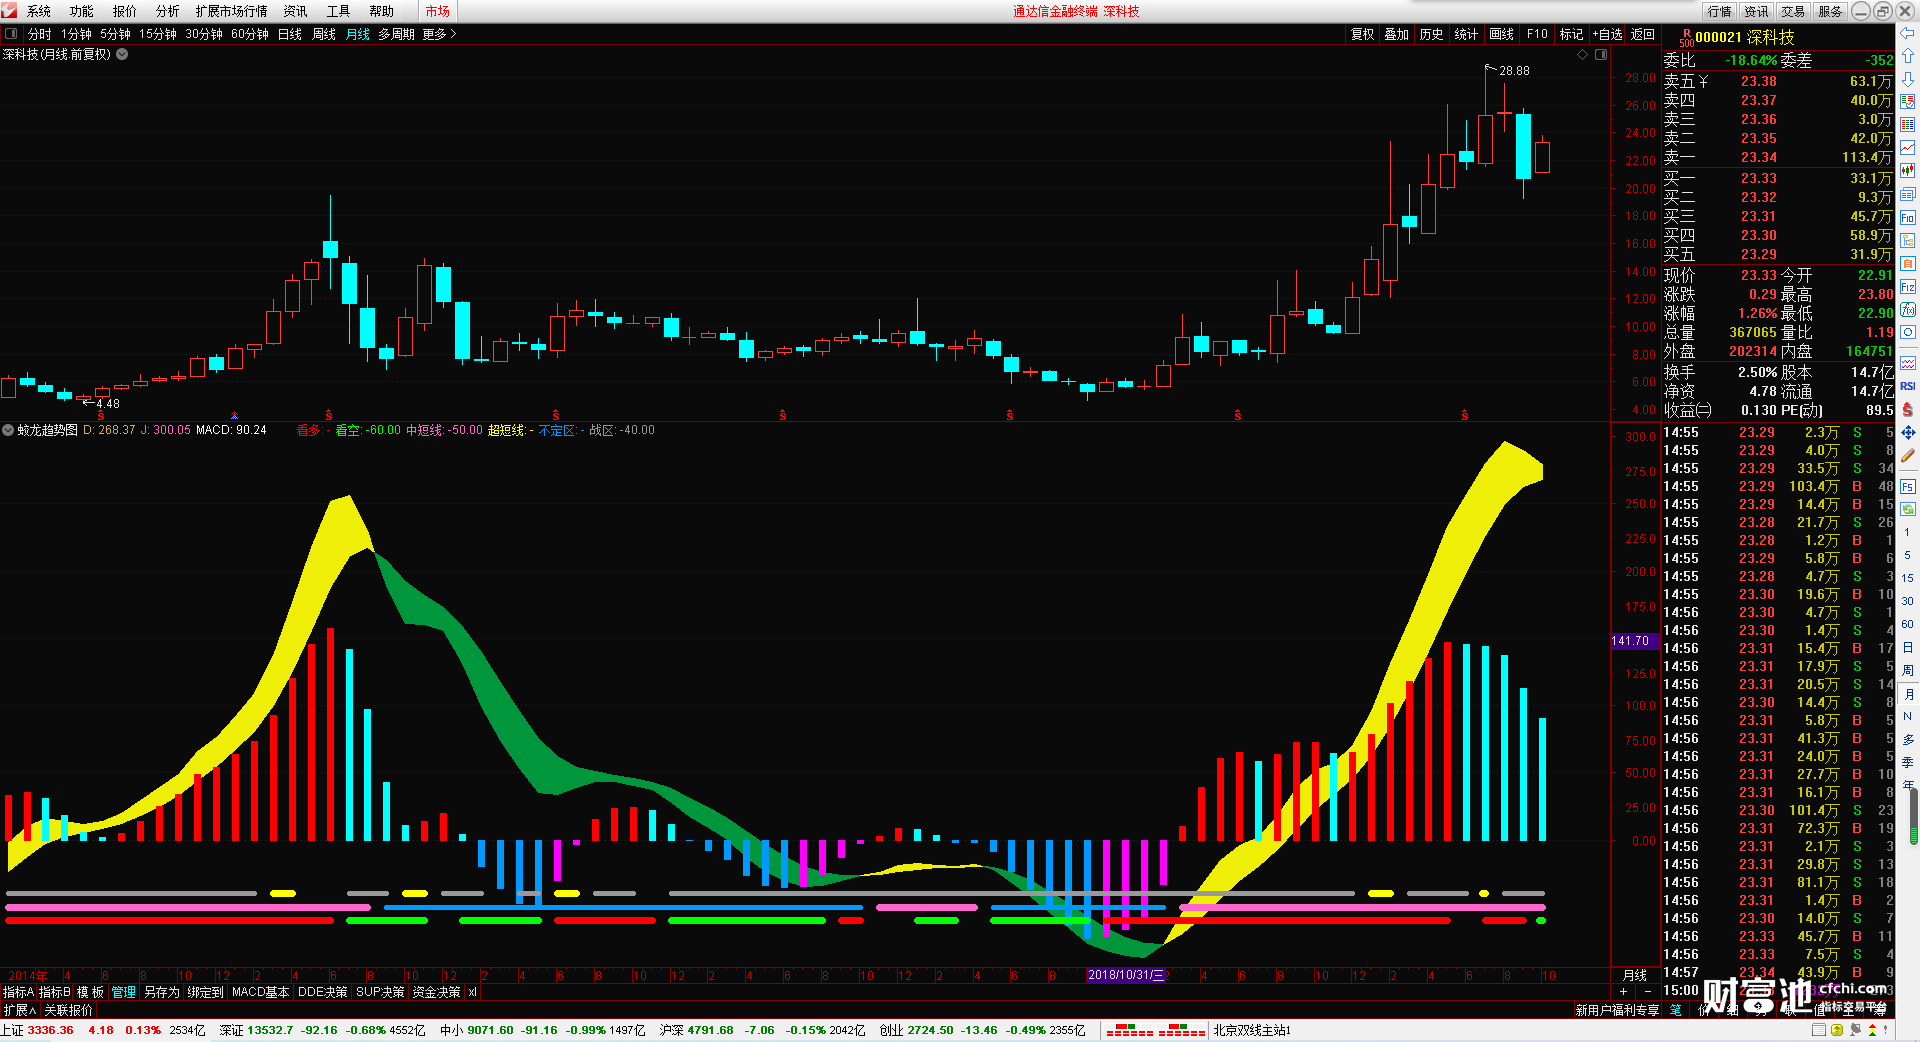Click the diamond icon above price axis
The width and height of the screenshot is (1920, 1042).
[x=1582, y=55]
